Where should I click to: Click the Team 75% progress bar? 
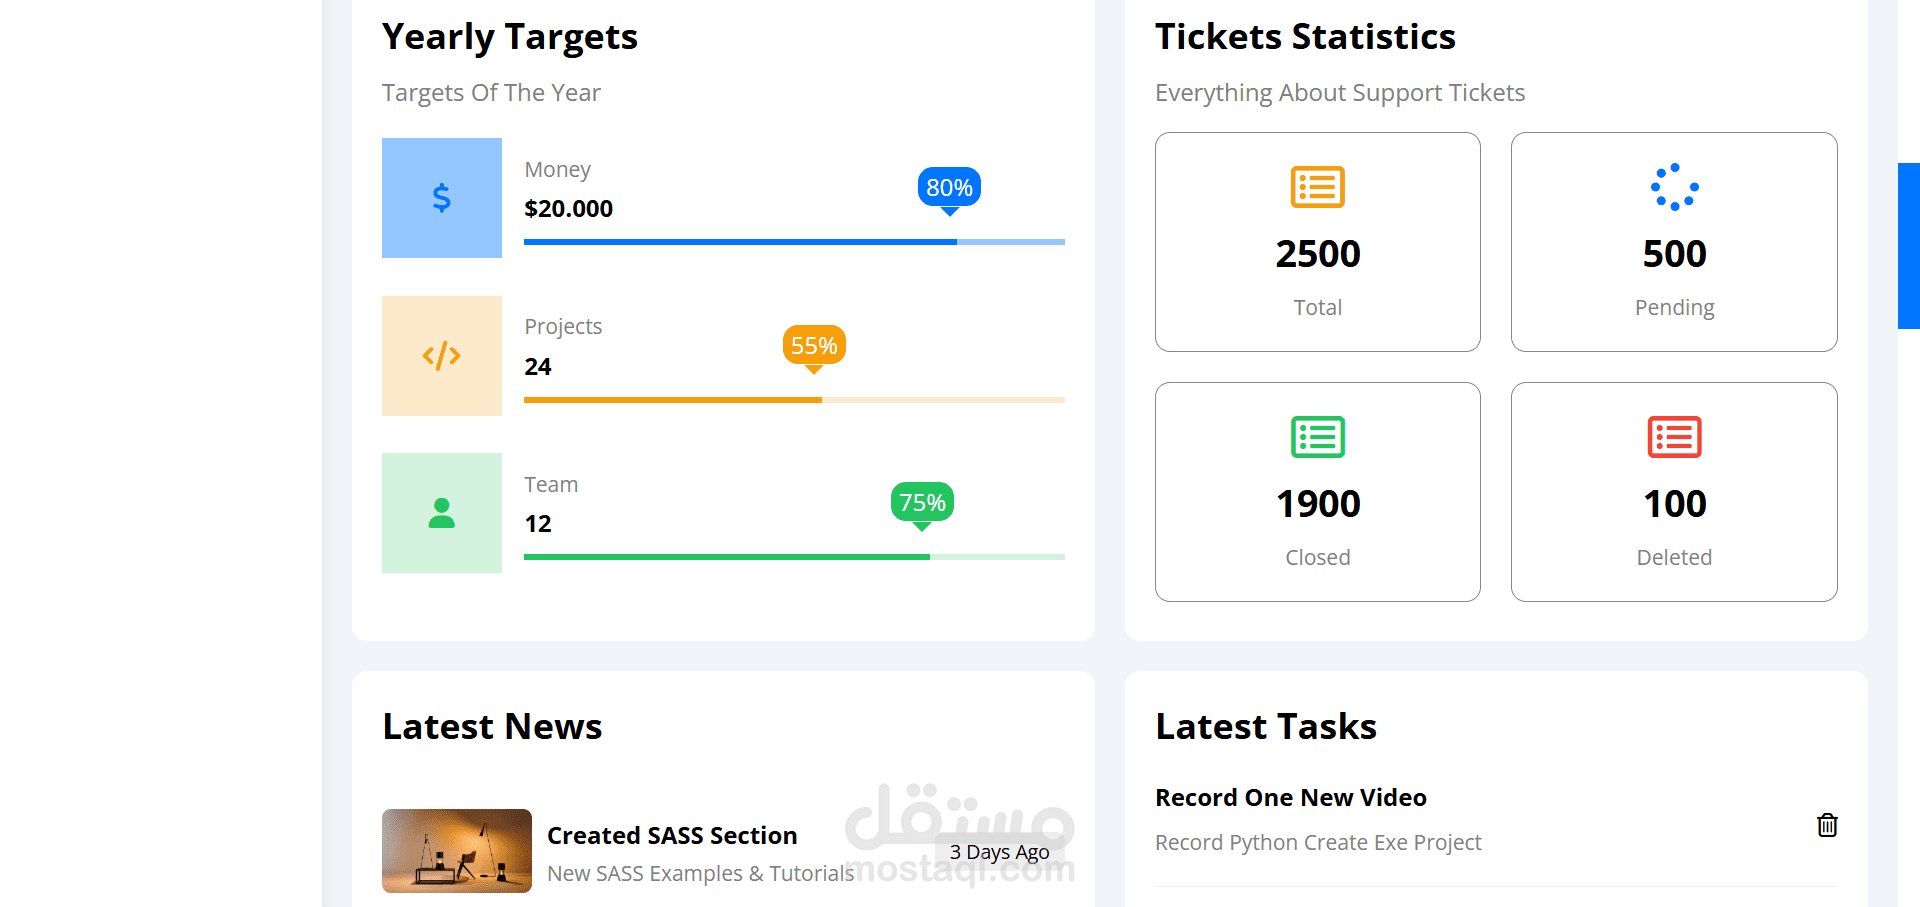coord(794,557)
